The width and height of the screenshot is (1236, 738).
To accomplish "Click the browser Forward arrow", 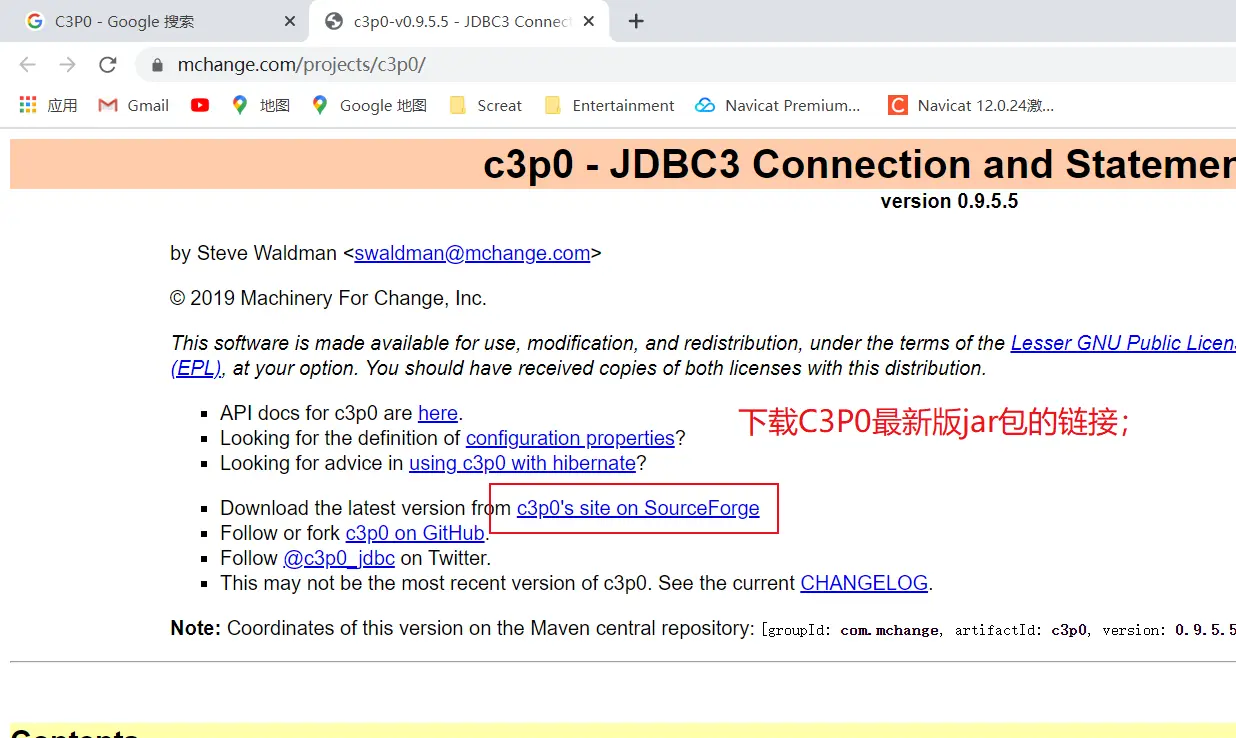I will 67,65.
